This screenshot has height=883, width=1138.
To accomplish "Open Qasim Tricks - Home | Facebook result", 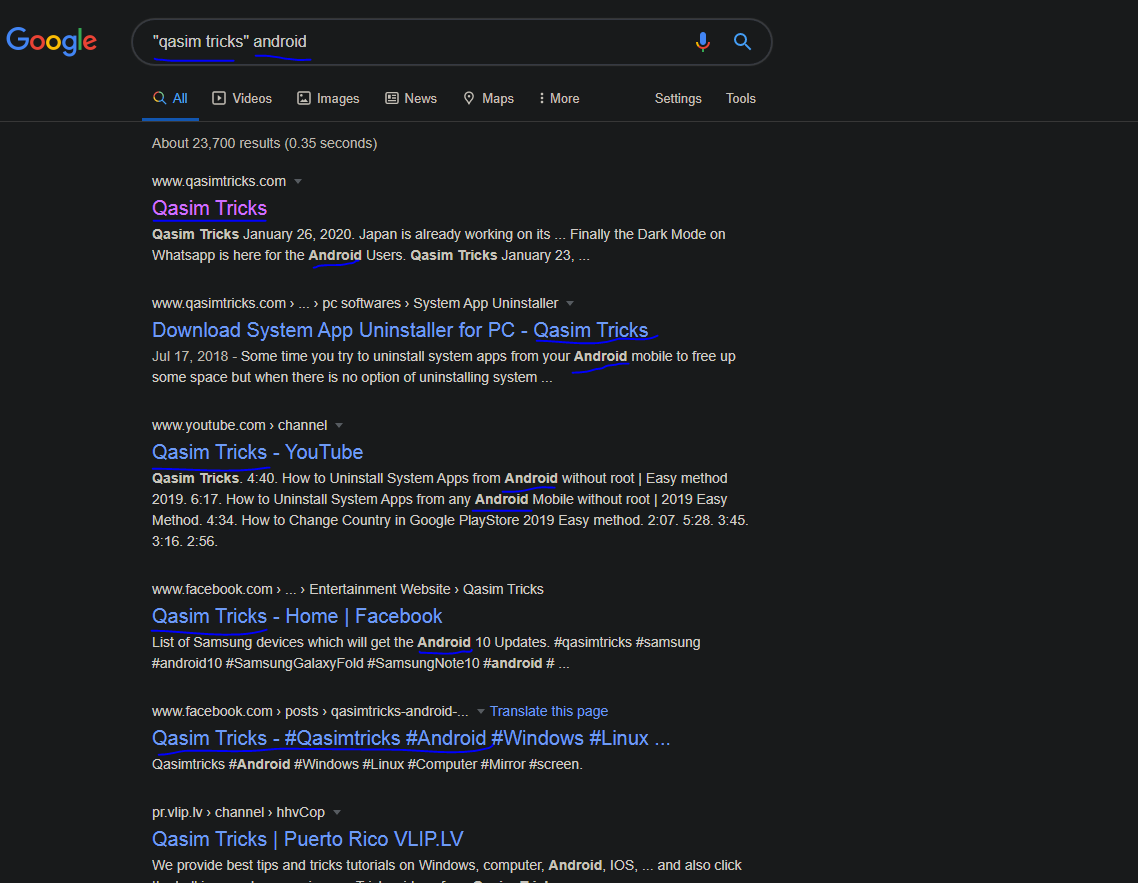I will (x=297, y=616).
